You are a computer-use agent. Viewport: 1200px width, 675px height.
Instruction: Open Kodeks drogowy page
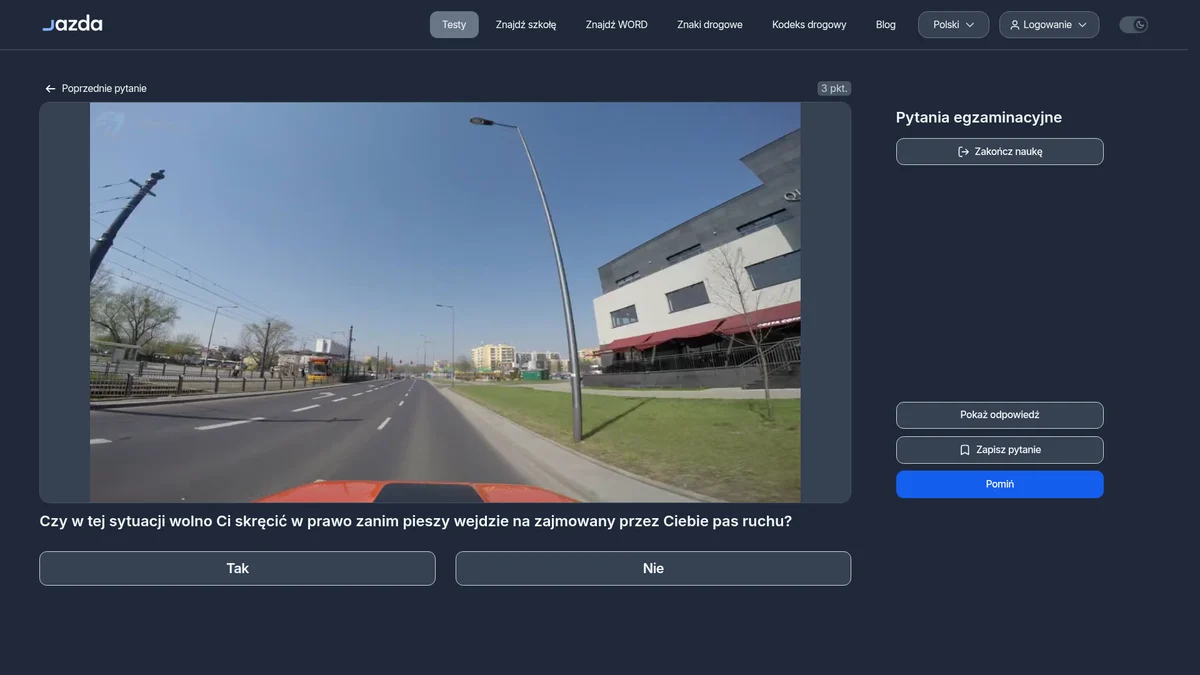(809, 25)
